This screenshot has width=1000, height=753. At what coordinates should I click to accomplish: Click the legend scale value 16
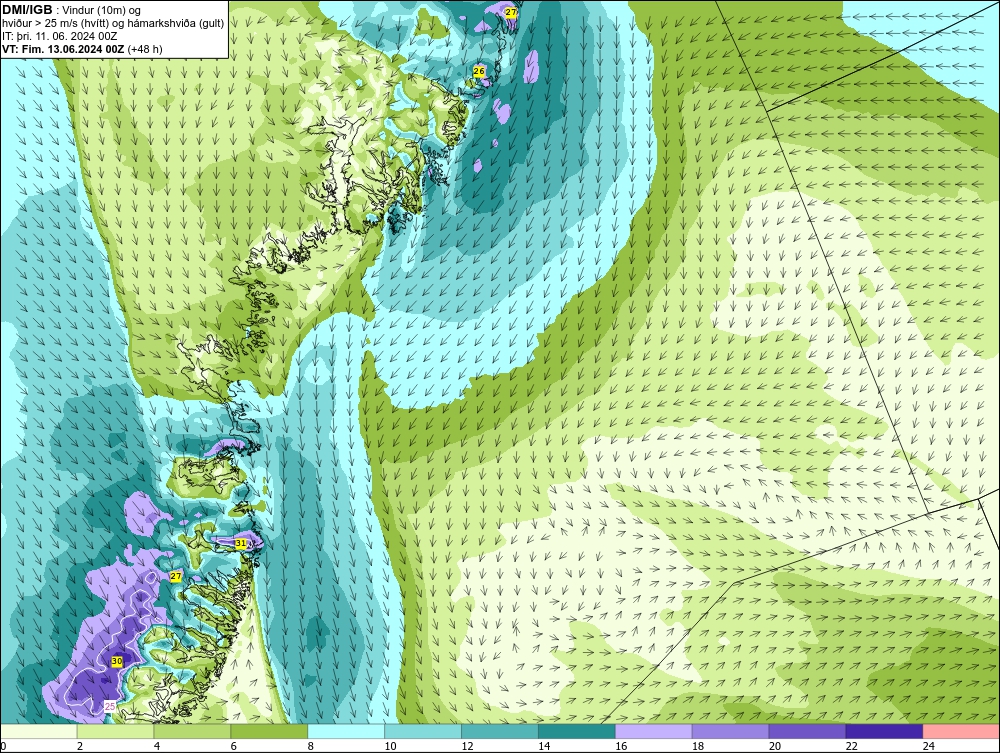tap(621, 746)
